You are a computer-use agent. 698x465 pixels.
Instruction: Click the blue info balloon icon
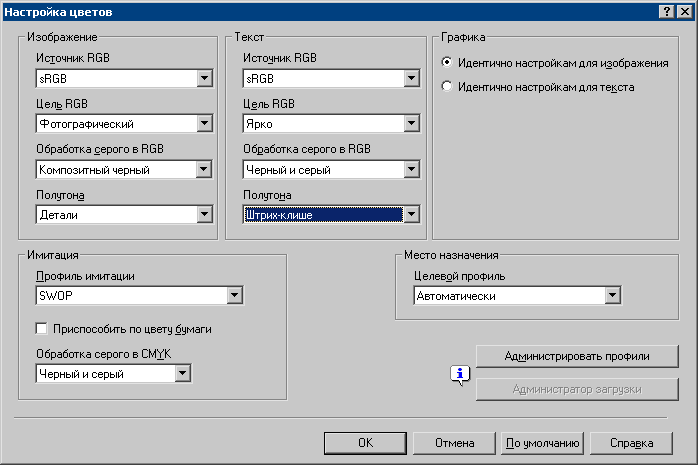coord(460,375)
